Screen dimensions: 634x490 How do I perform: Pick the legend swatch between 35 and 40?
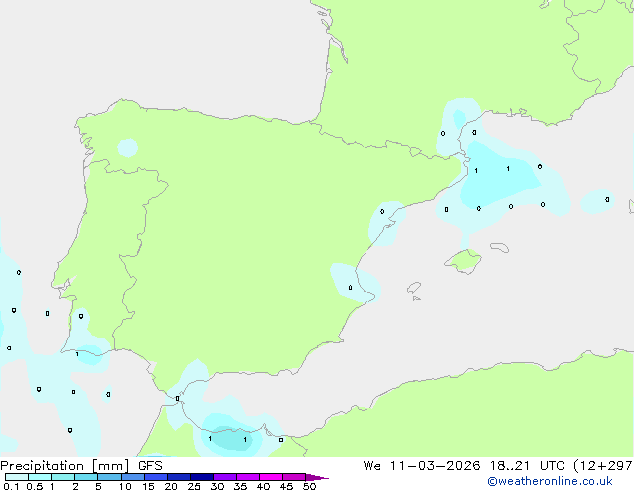248,477
